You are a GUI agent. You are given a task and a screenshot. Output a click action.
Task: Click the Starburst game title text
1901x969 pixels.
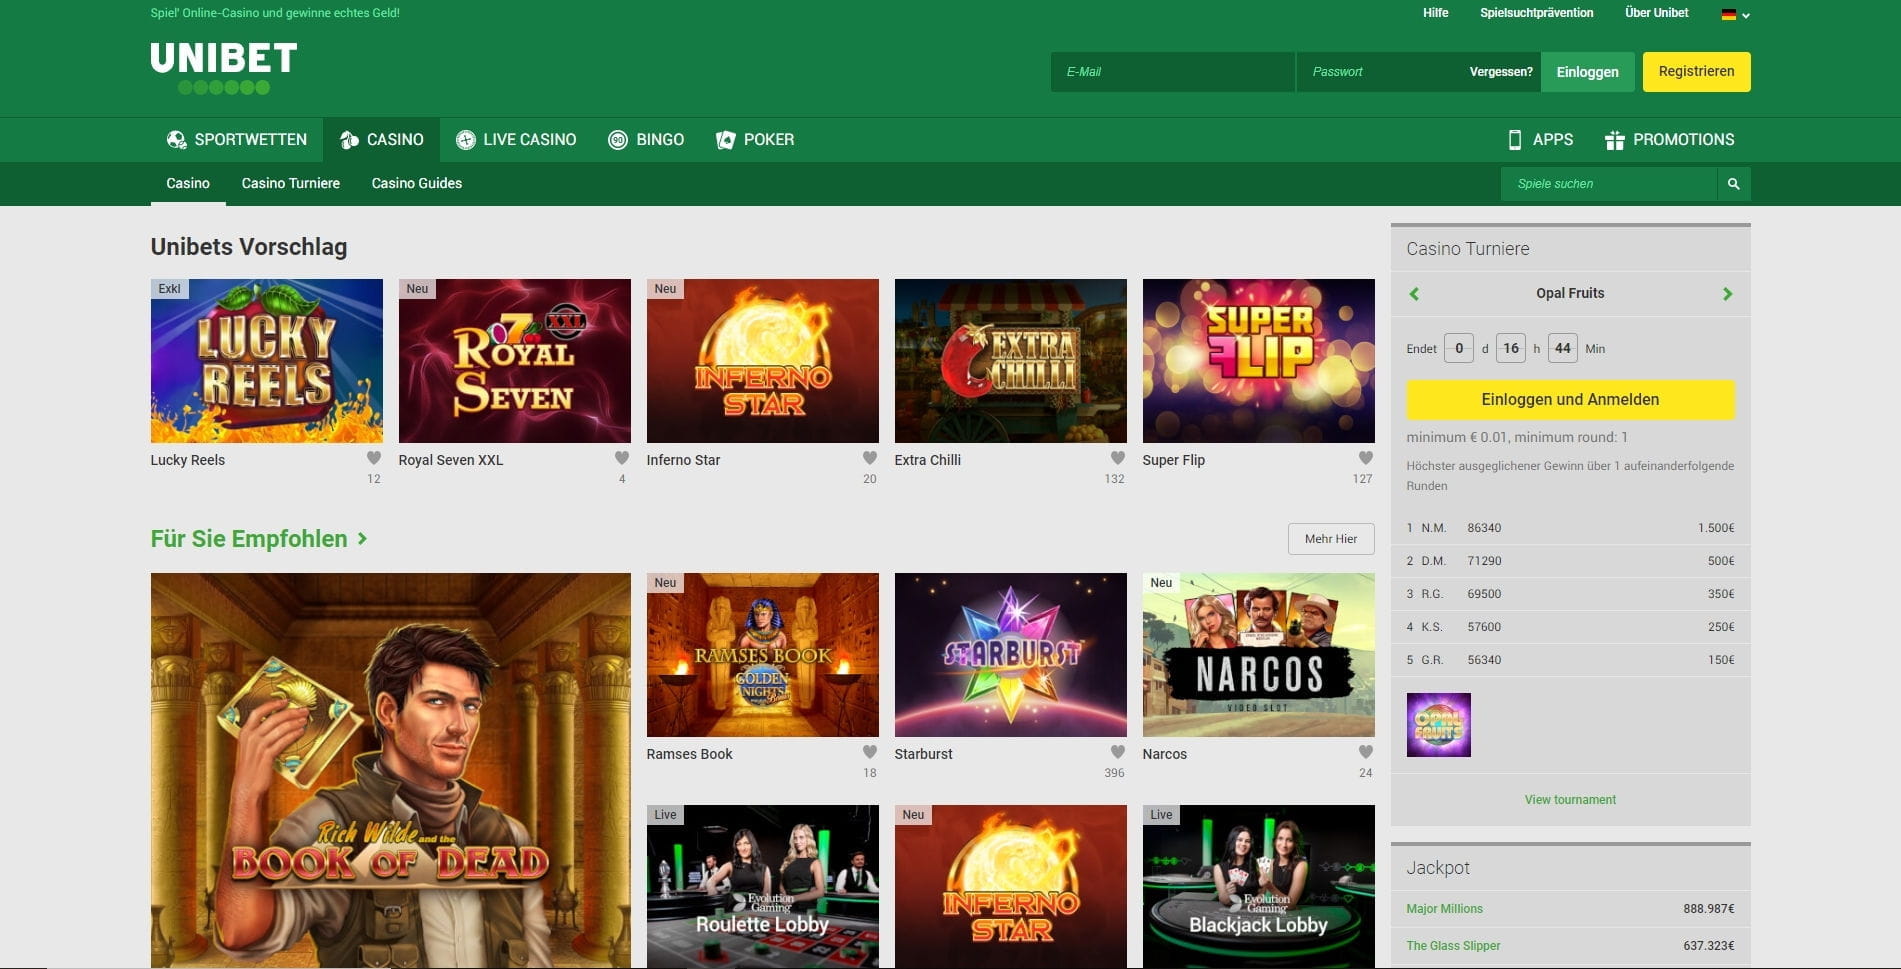[924, 754]
